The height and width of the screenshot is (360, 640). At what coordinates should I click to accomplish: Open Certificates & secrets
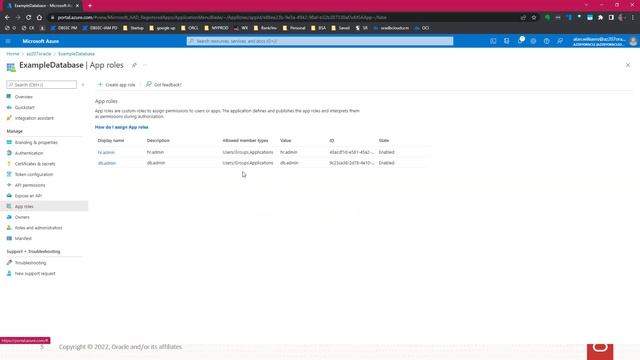pos(35,164)
